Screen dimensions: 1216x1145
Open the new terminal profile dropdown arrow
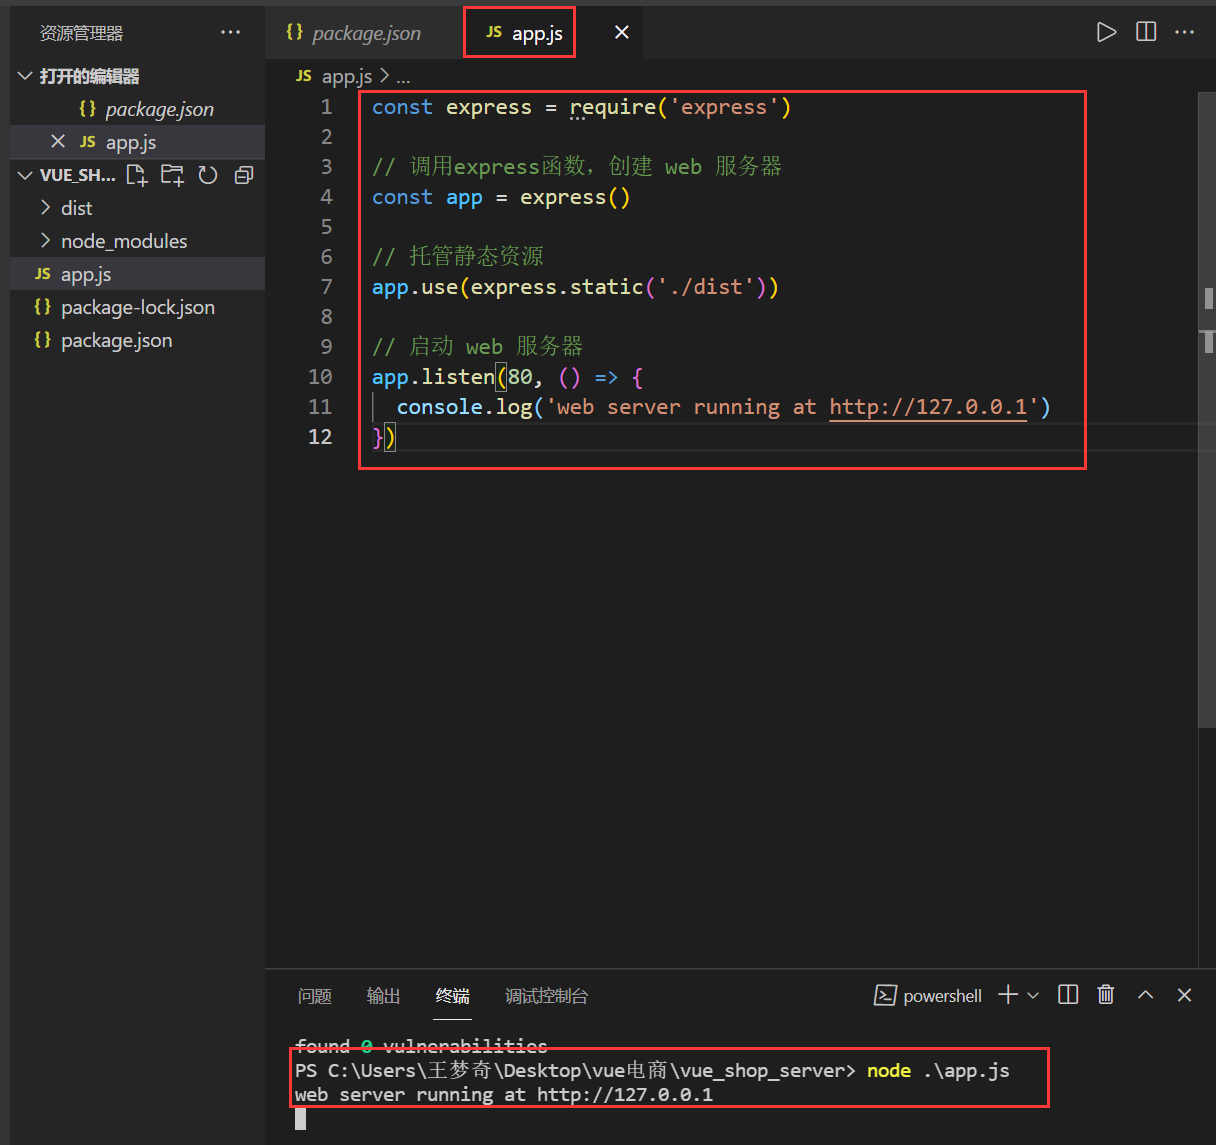pyautogui.click(x=1033, y=996)
